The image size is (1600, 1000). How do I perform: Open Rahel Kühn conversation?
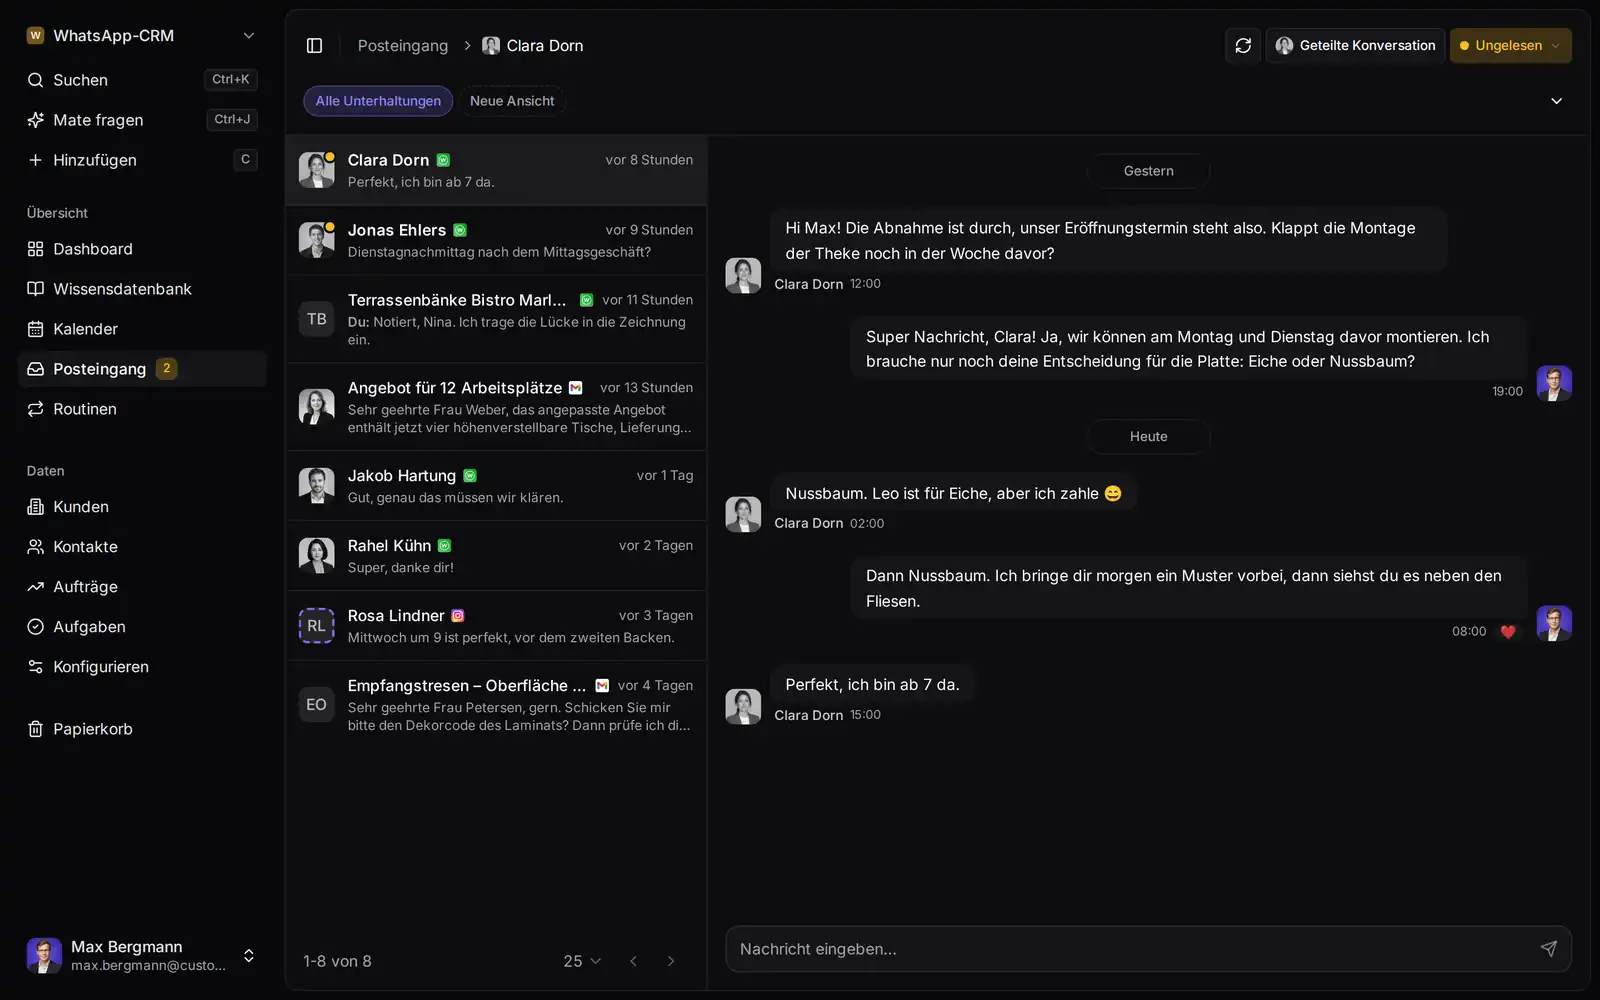[496, 556]
